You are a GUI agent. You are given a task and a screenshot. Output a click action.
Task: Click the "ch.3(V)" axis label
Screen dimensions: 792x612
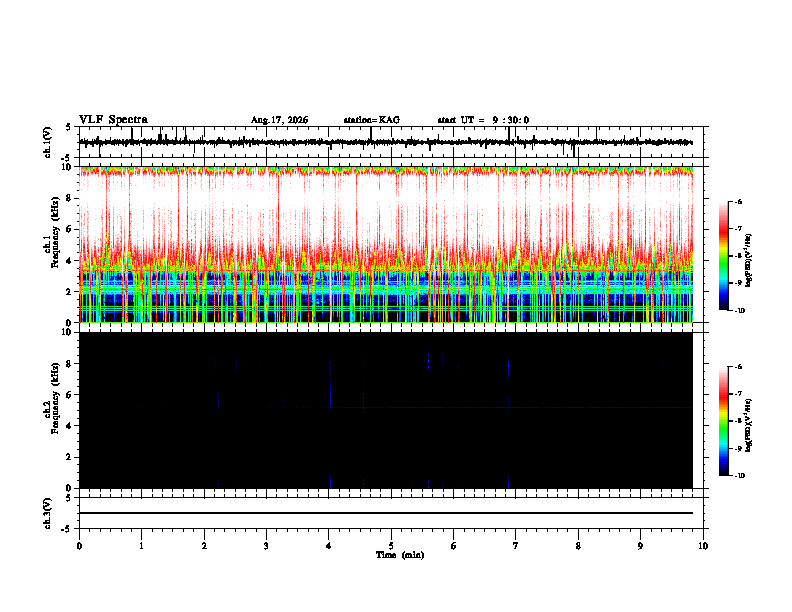pos(48,513)
